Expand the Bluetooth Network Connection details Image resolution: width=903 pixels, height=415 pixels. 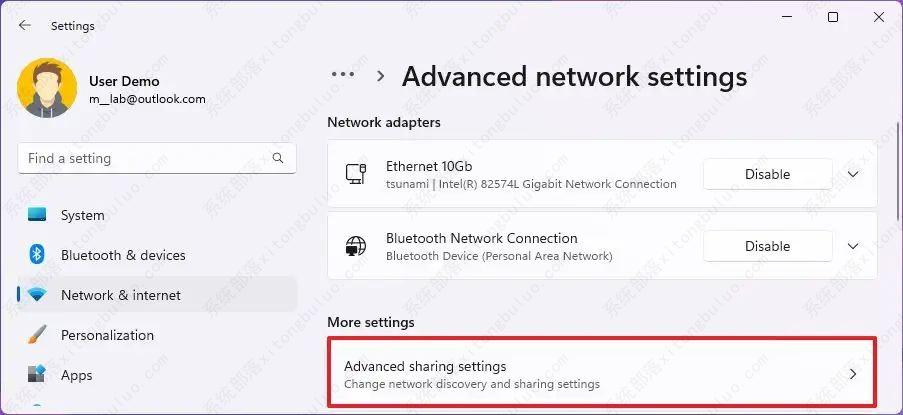(853, 246)
